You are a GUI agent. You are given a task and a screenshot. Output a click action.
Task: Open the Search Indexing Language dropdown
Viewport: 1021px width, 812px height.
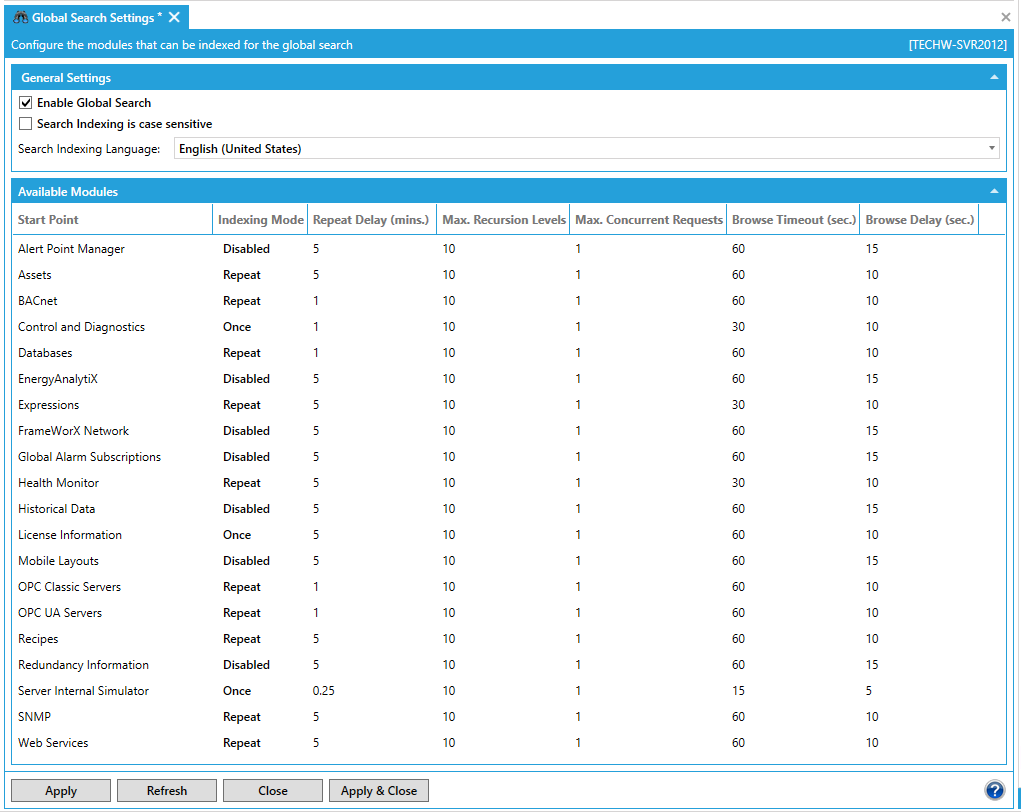[587, 149]
